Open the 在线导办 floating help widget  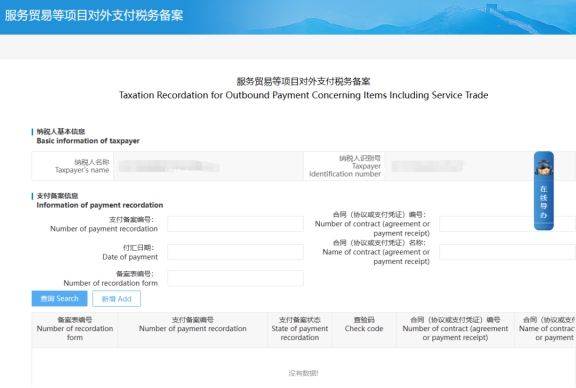(544, 191)
